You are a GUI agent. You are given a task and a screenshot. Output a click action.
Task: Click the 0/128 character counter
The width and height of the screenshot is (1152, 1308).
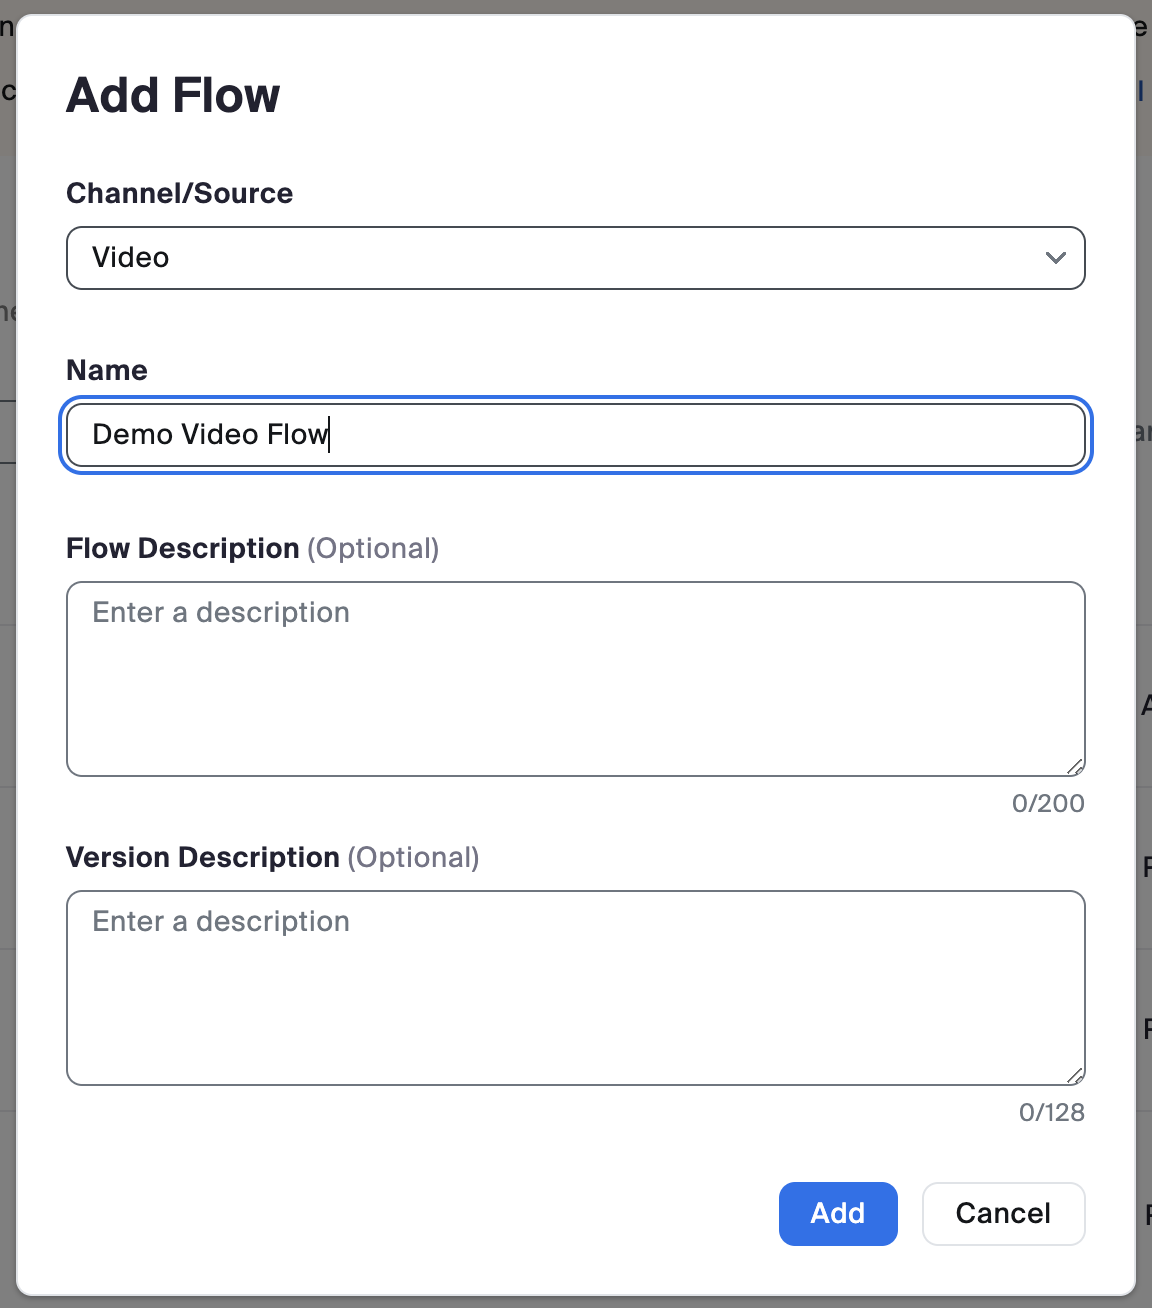click(x=1050, y=1111)
